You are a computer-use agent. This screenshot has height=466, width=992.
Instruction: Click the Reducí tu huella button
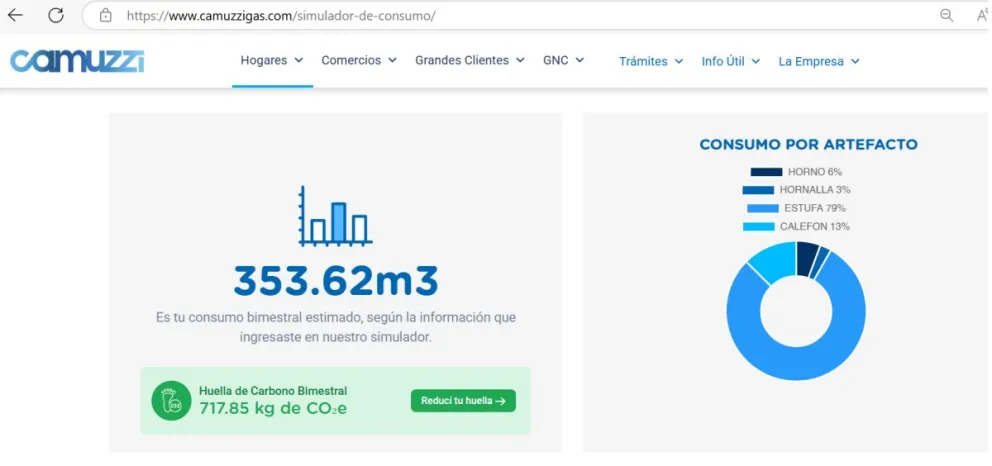[463, 401]
